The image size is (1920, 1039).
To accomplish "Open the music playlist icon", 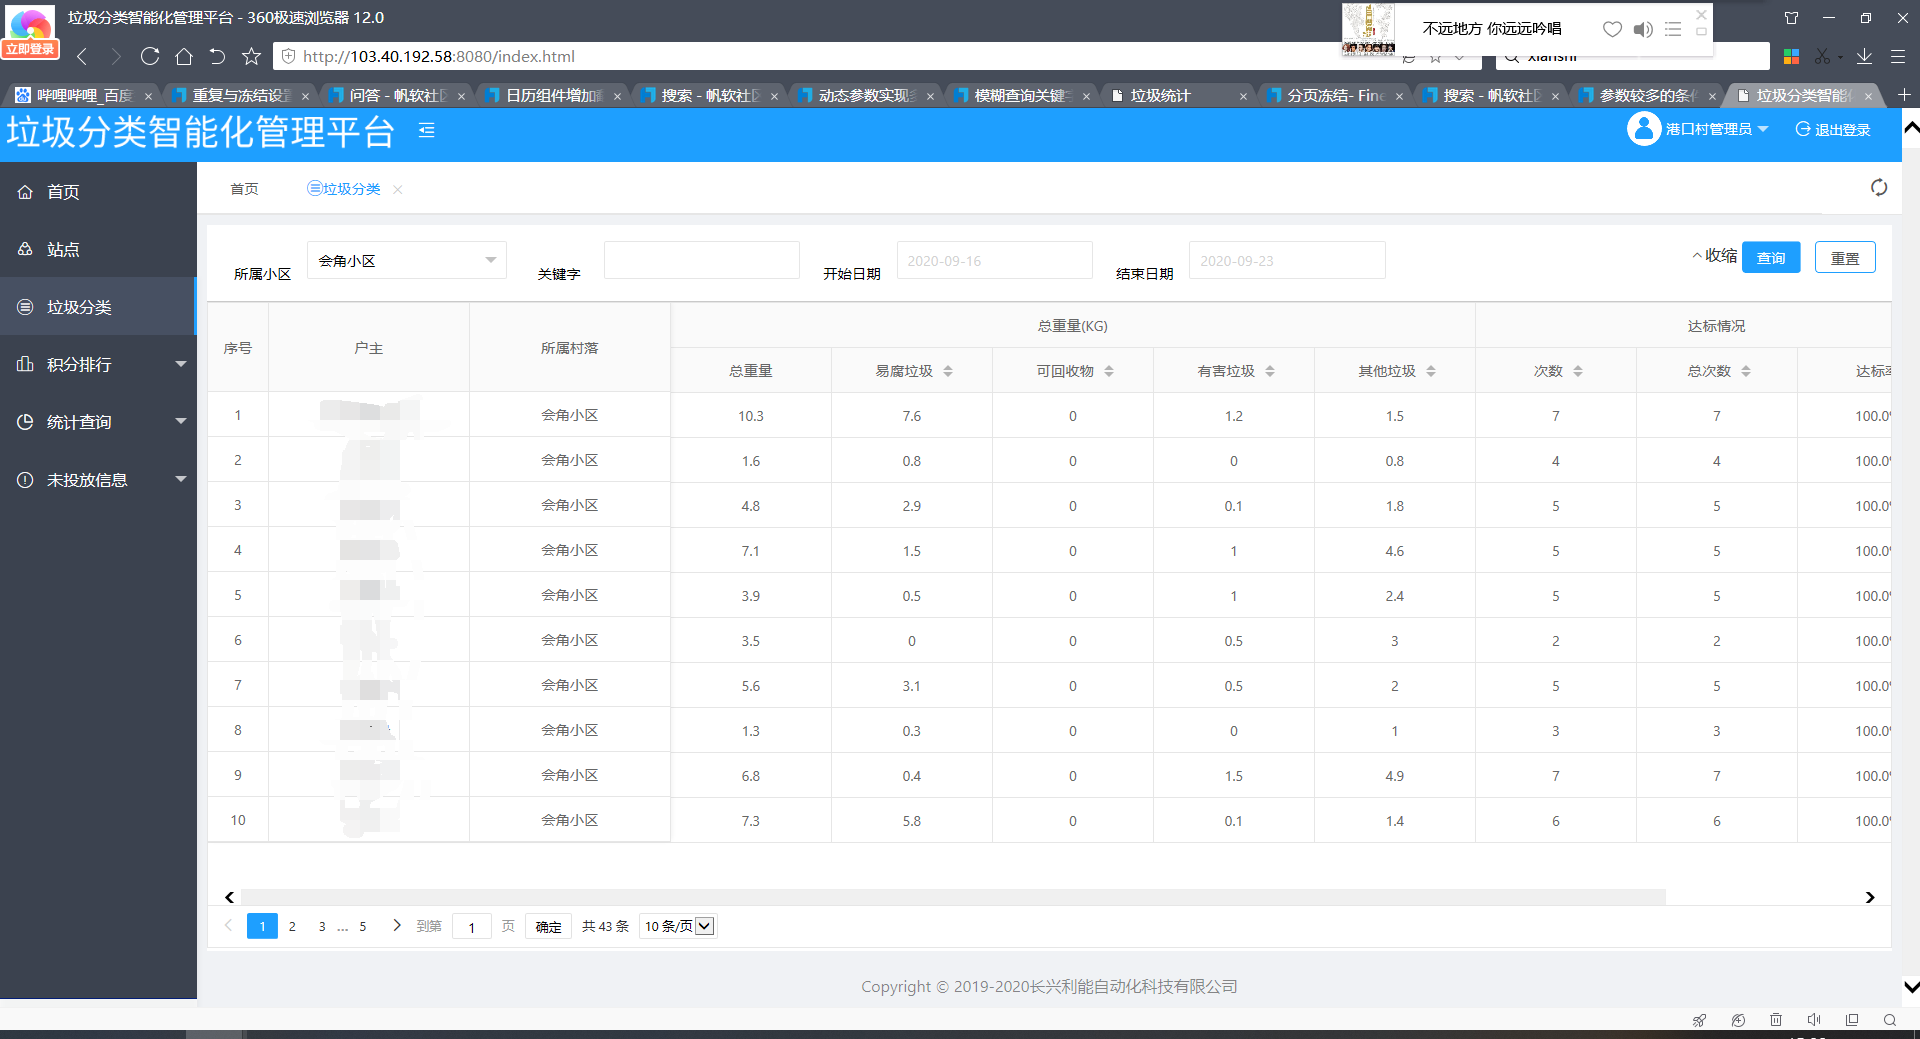I will 1673,29.
